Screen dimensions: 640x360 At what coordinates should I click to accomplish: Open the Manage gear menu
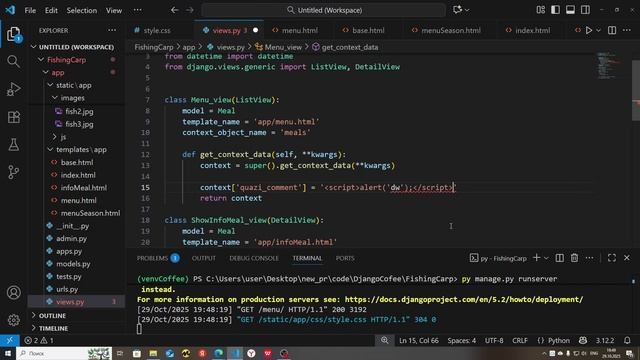click(x=13, y=320)
